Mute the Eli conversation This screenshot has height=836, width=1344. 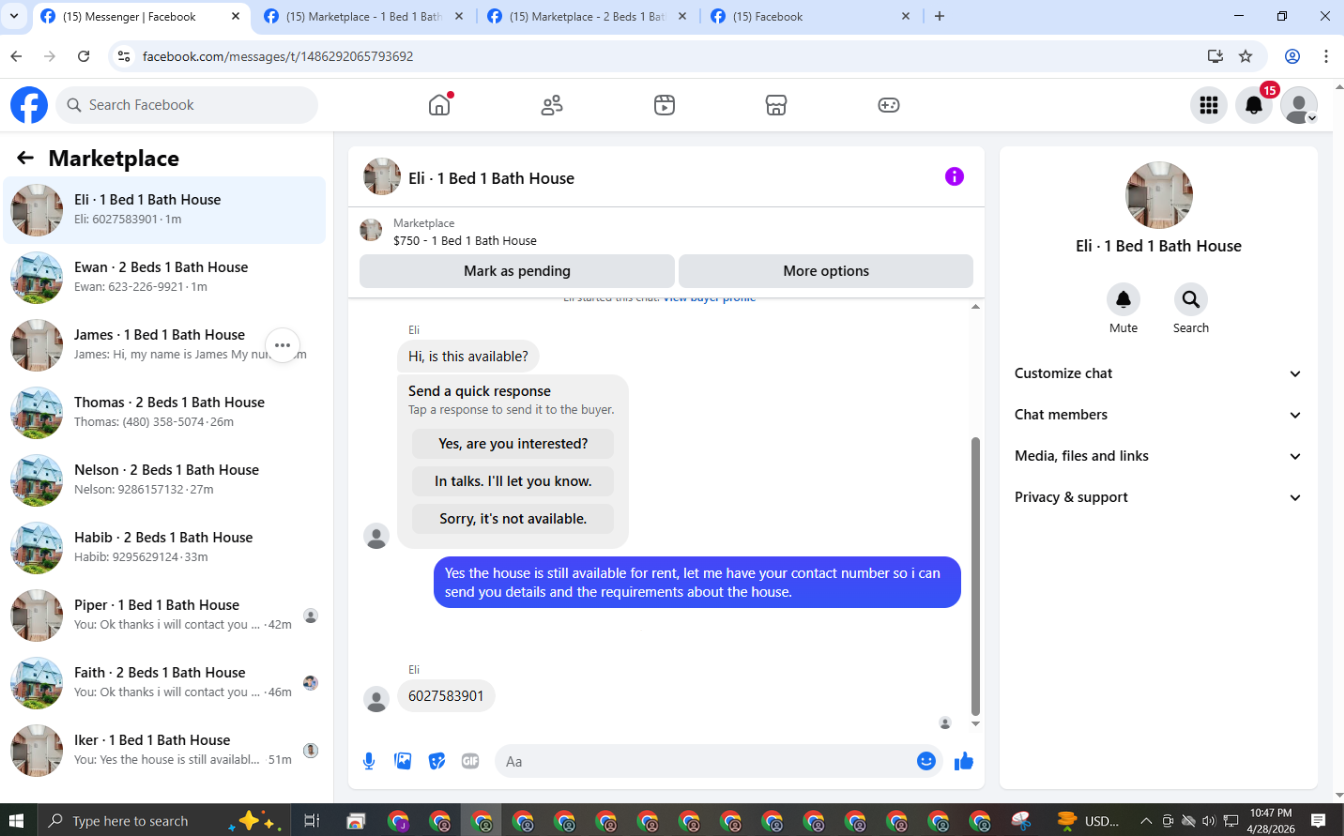1123,299
